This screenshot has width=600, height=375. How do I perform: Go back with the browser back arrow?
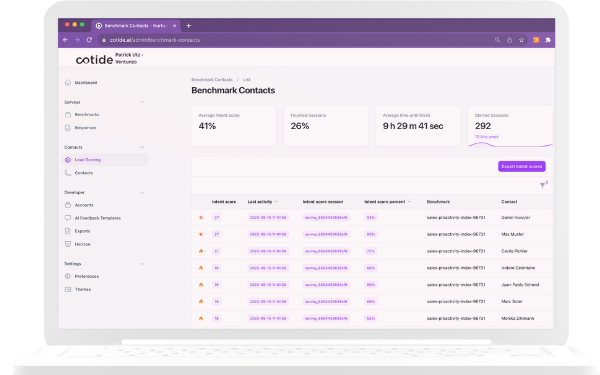pos(65,40)
